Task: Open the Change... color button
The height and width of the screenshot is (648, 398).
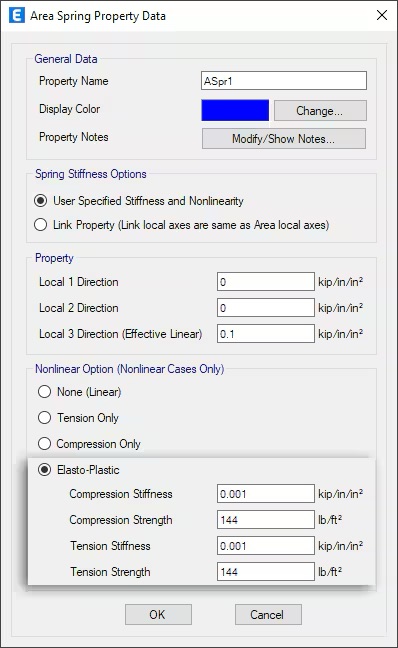Action: (x=320, y=111)
